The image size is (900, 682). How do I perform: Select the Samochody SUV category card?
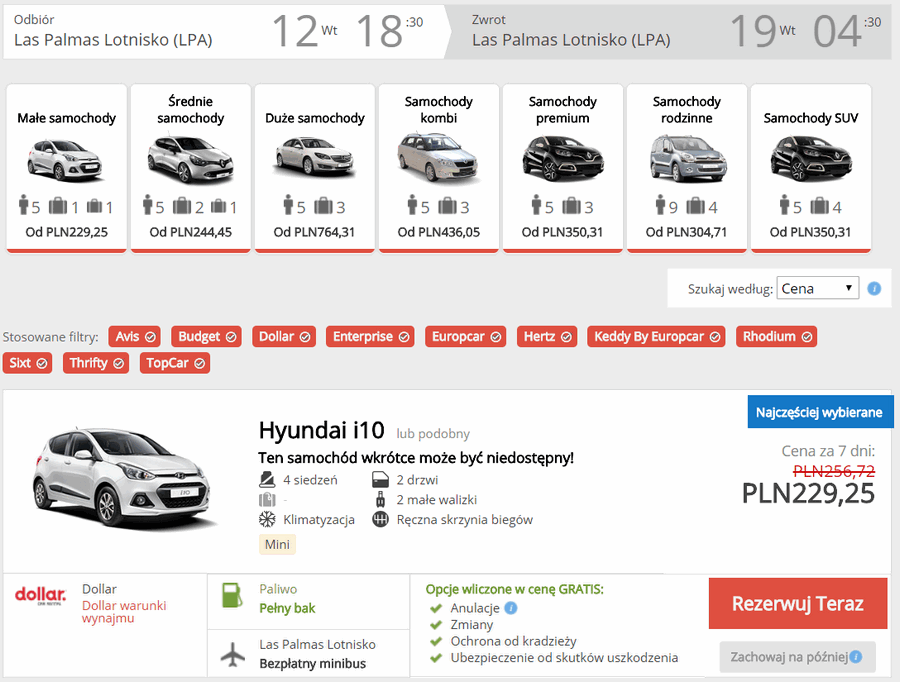coord(810,168)
